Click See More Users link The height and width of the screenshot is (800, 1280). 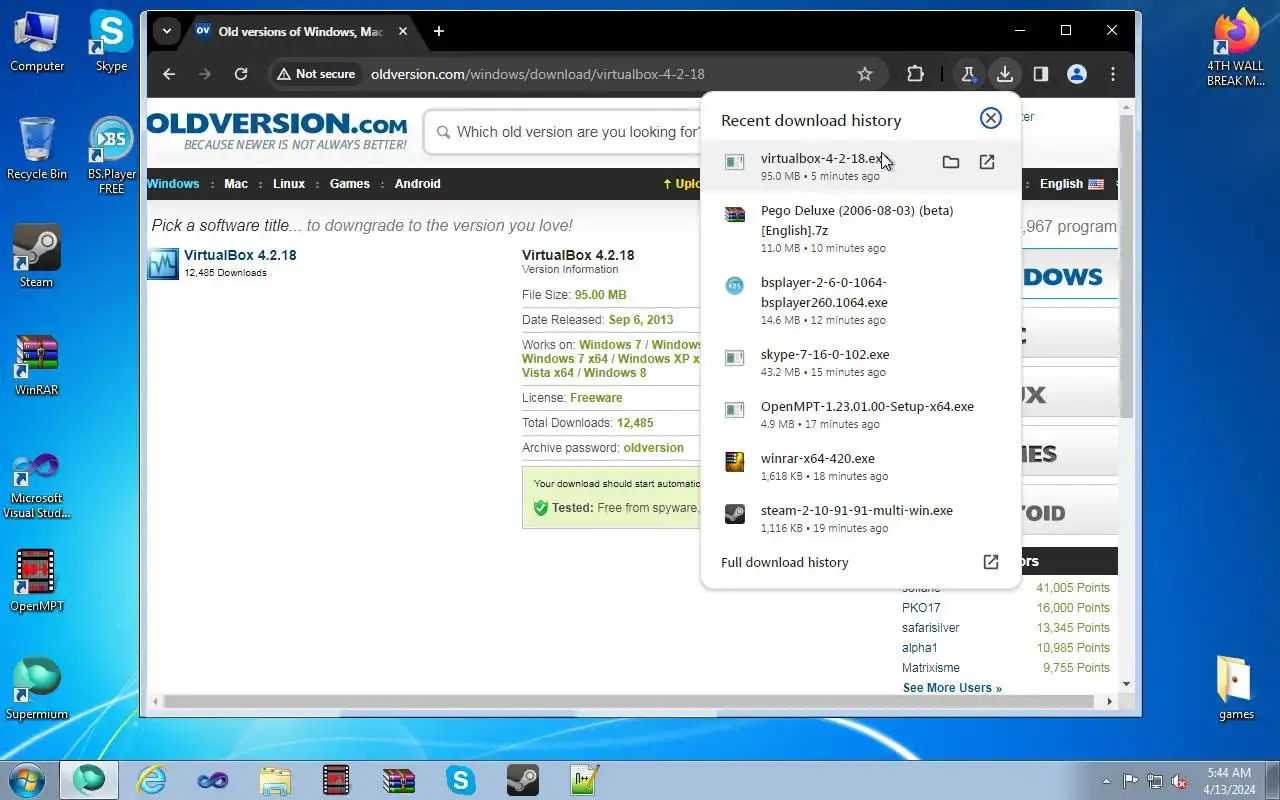tap(952, 688)
